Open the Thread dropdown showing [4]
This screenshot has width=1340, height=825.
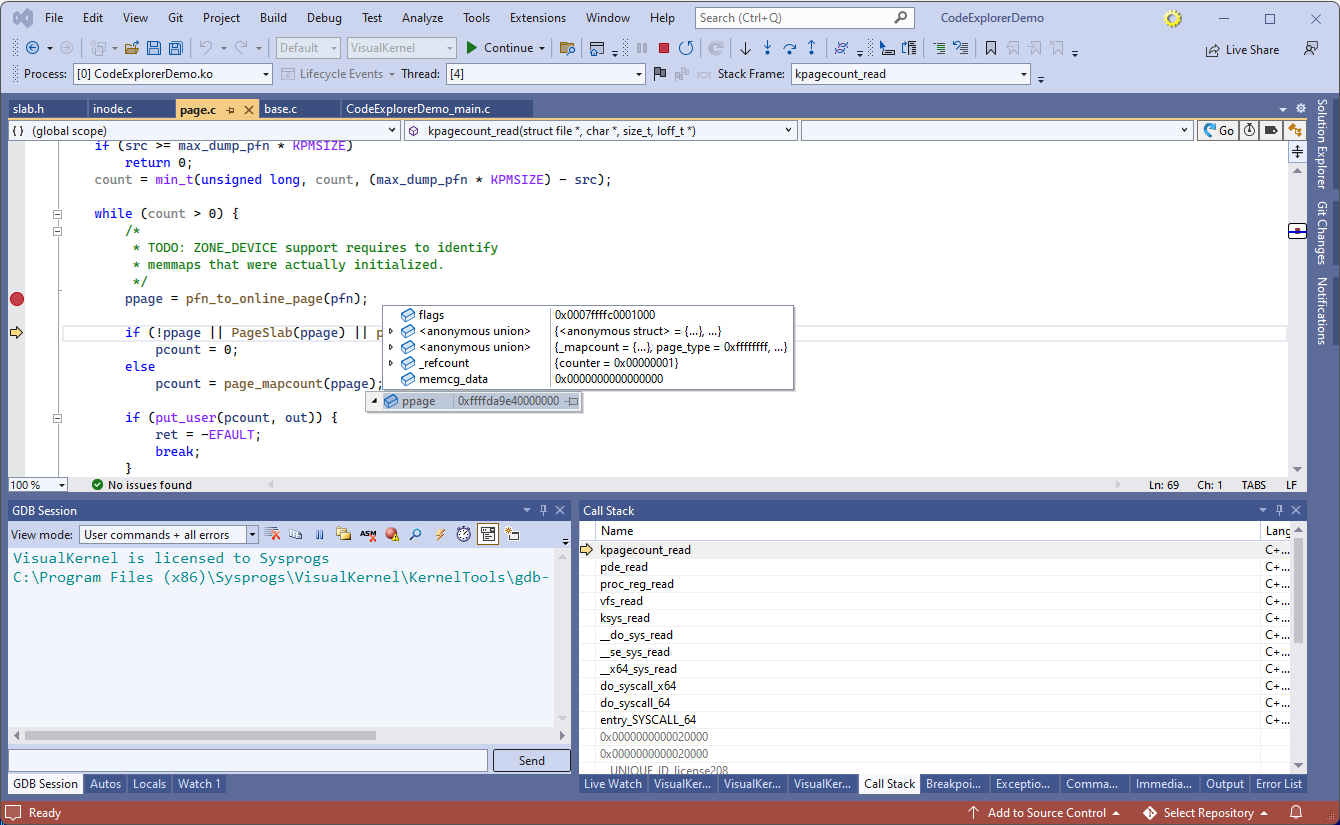click(x=545, y=74)
